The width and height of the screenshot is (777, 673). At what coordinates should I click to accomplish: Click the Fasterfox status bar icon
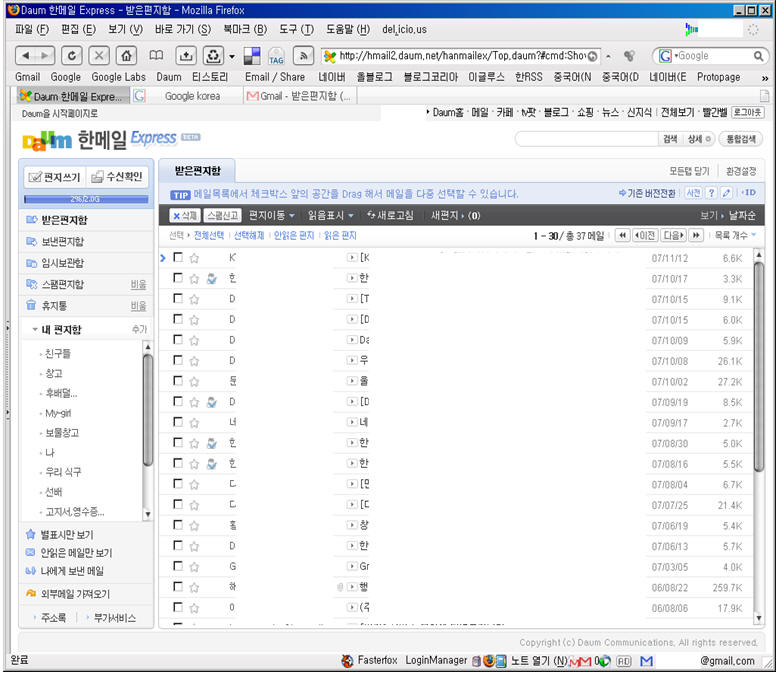pos(348,661)
